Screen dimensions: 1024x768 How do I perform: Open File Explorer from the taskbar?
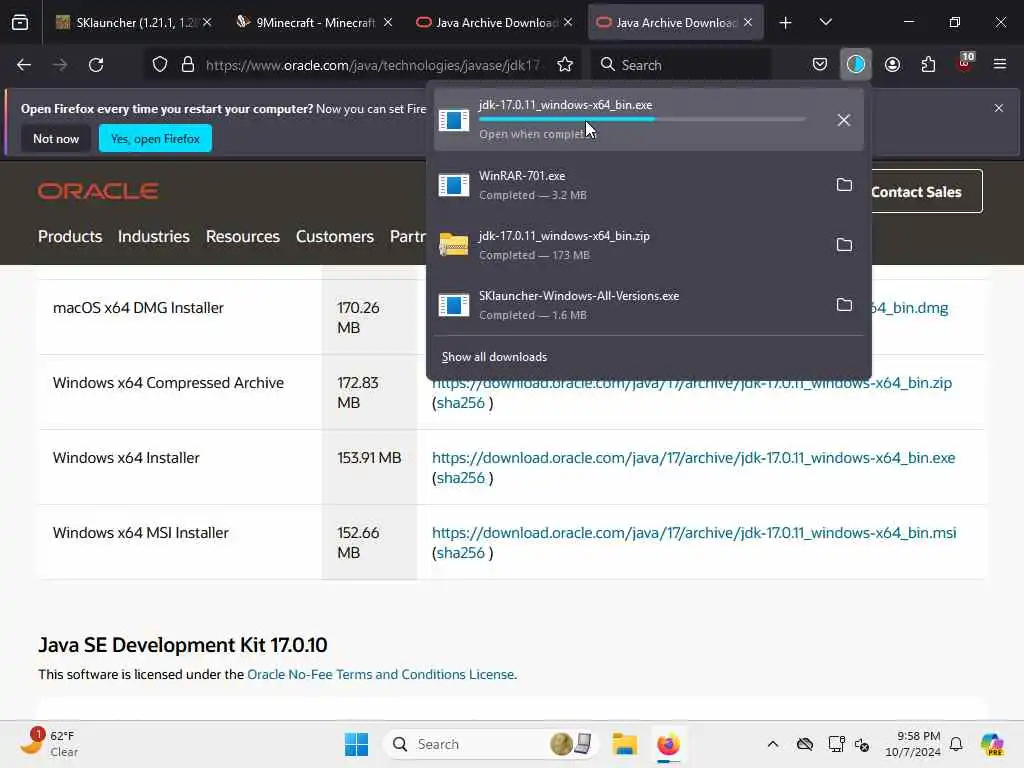[x=624, y=744]
